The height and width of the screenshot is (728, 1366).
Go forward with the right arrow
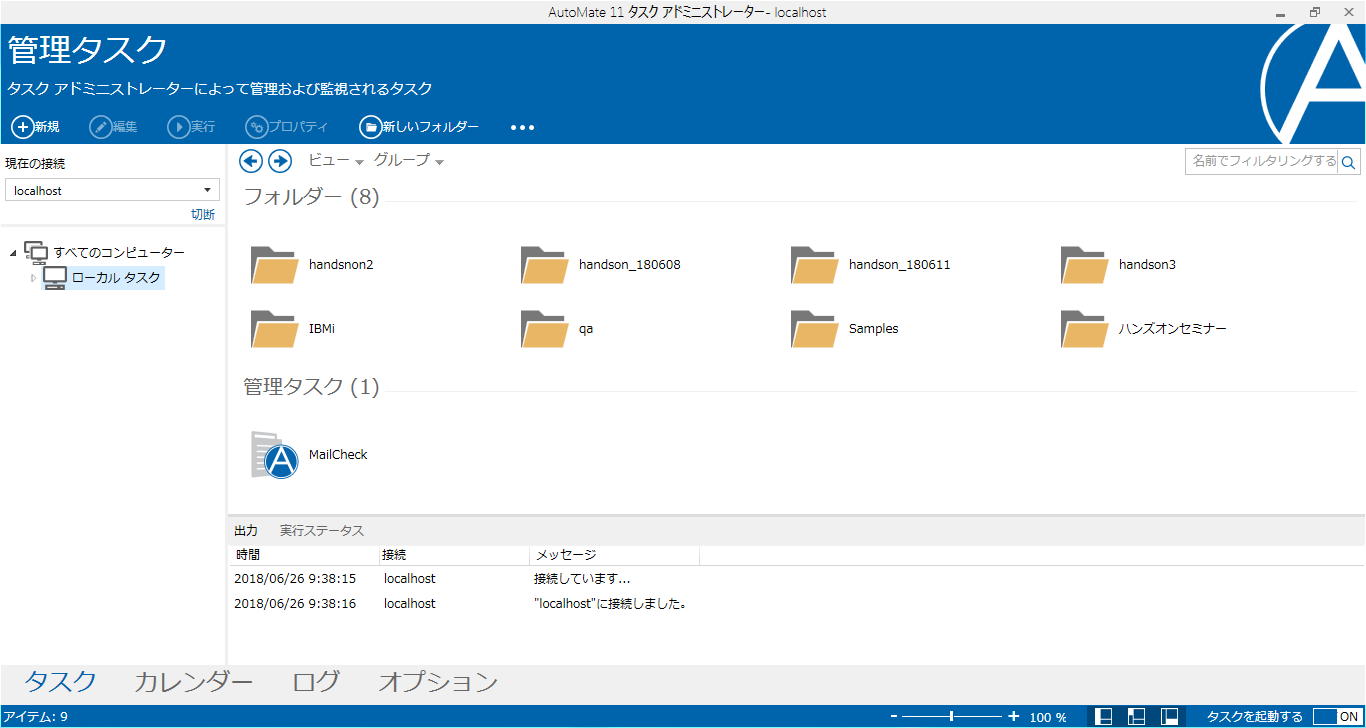pos(280,161)
